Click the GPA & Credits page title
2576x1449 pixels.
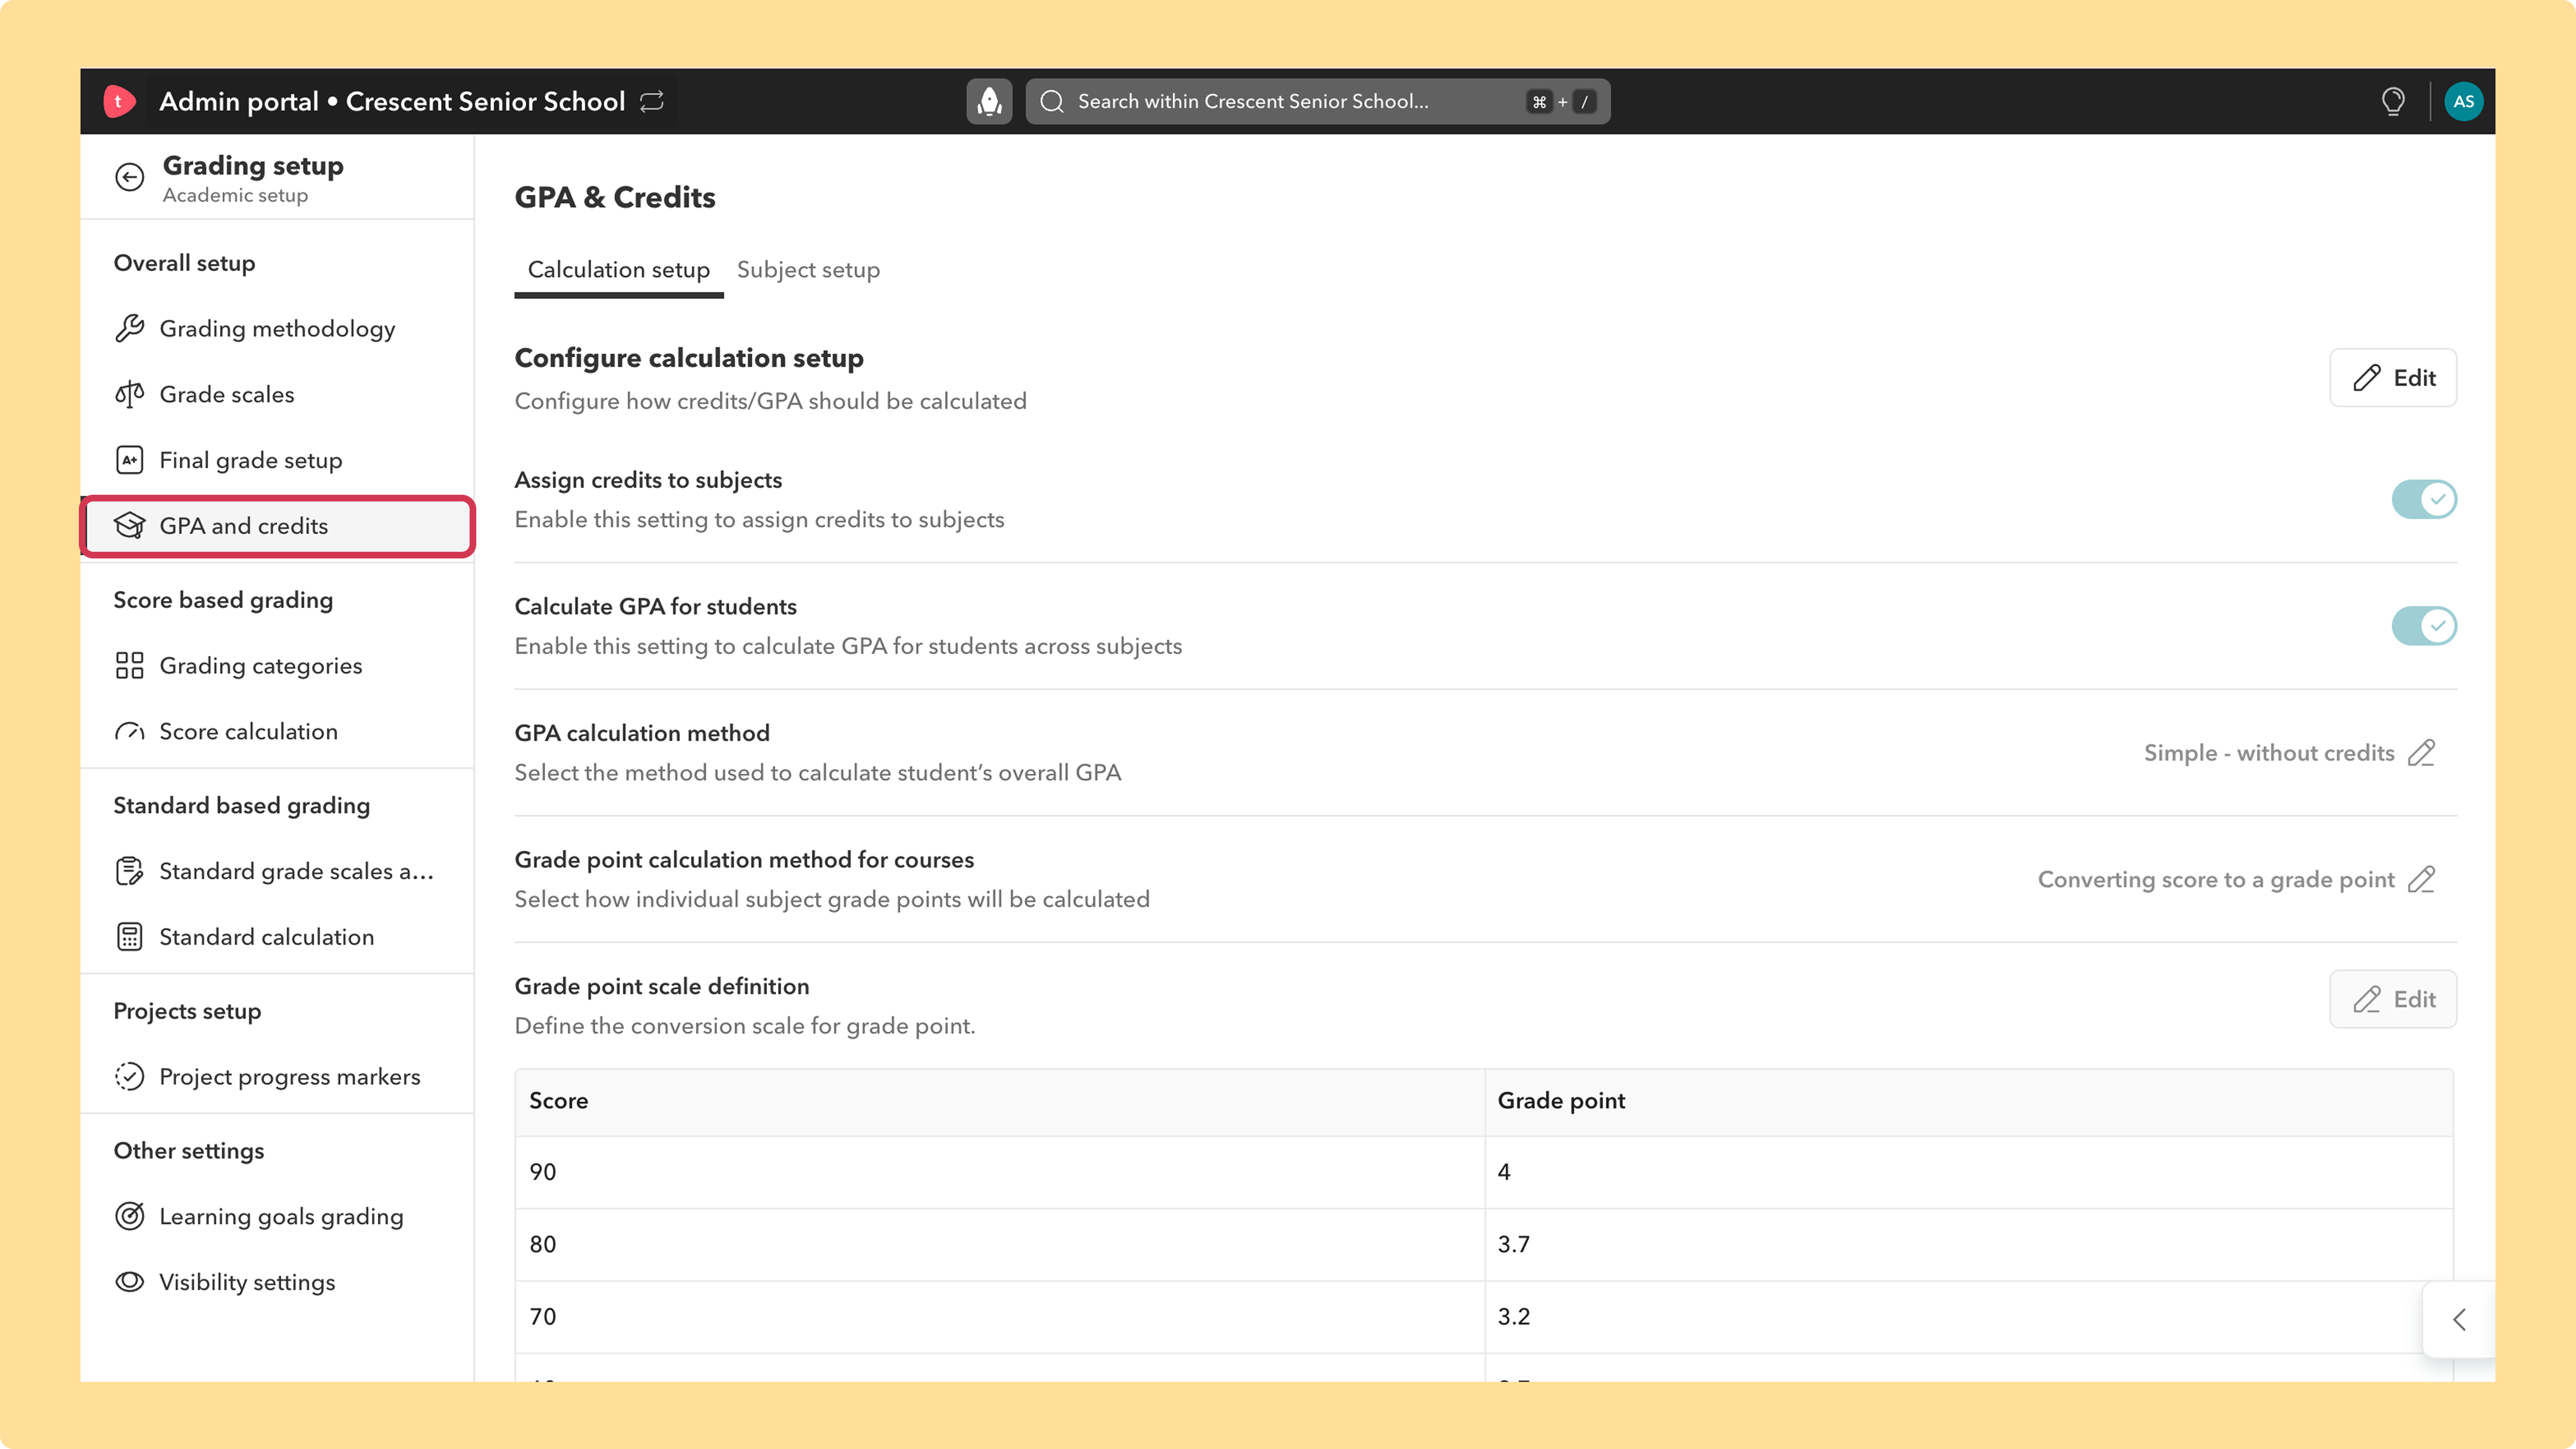coord(615,197)
